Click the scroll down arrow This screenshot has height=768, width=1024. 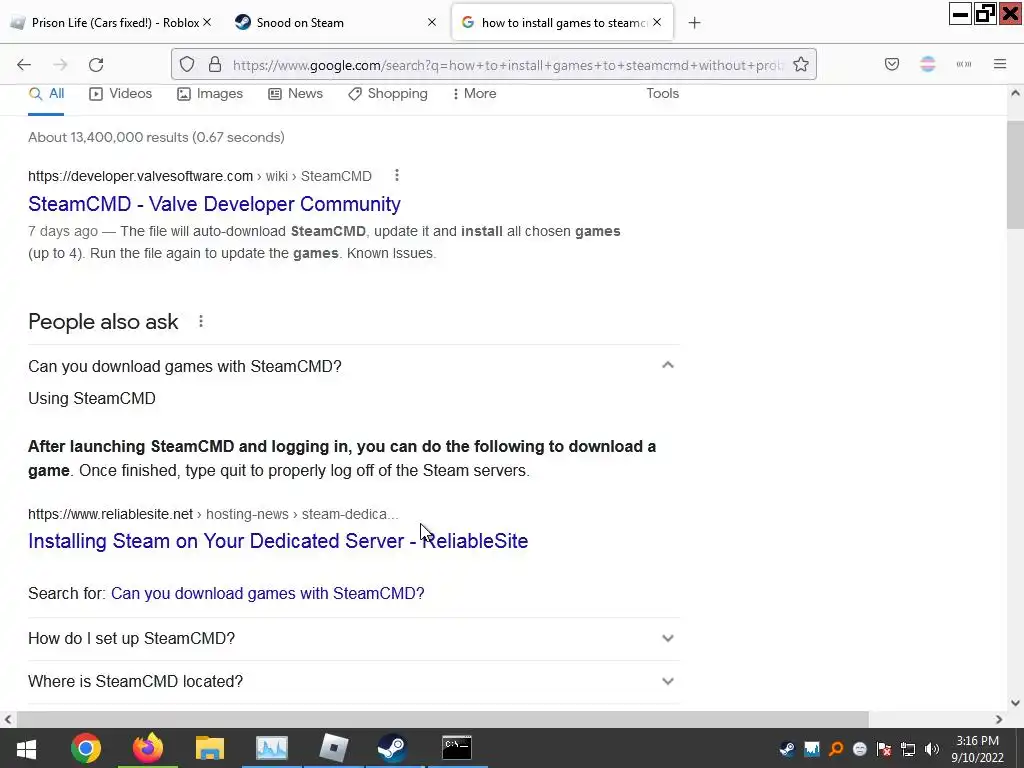point(1015,703)
